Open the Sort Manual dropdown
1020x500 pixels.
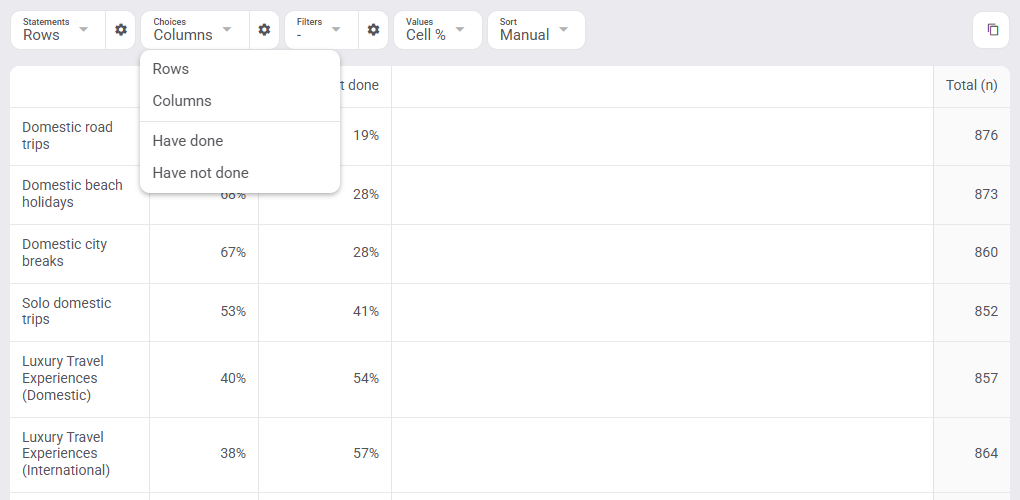click(x=536, y=30)
